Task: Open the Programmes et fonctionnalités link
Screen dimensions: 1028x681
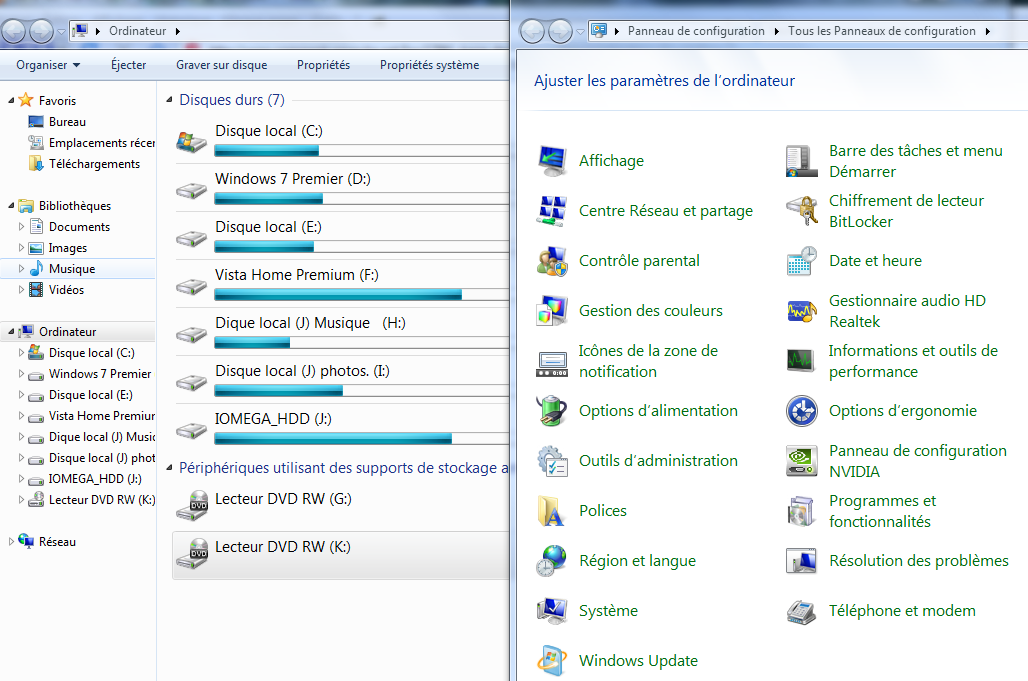Action: (882, 511)
